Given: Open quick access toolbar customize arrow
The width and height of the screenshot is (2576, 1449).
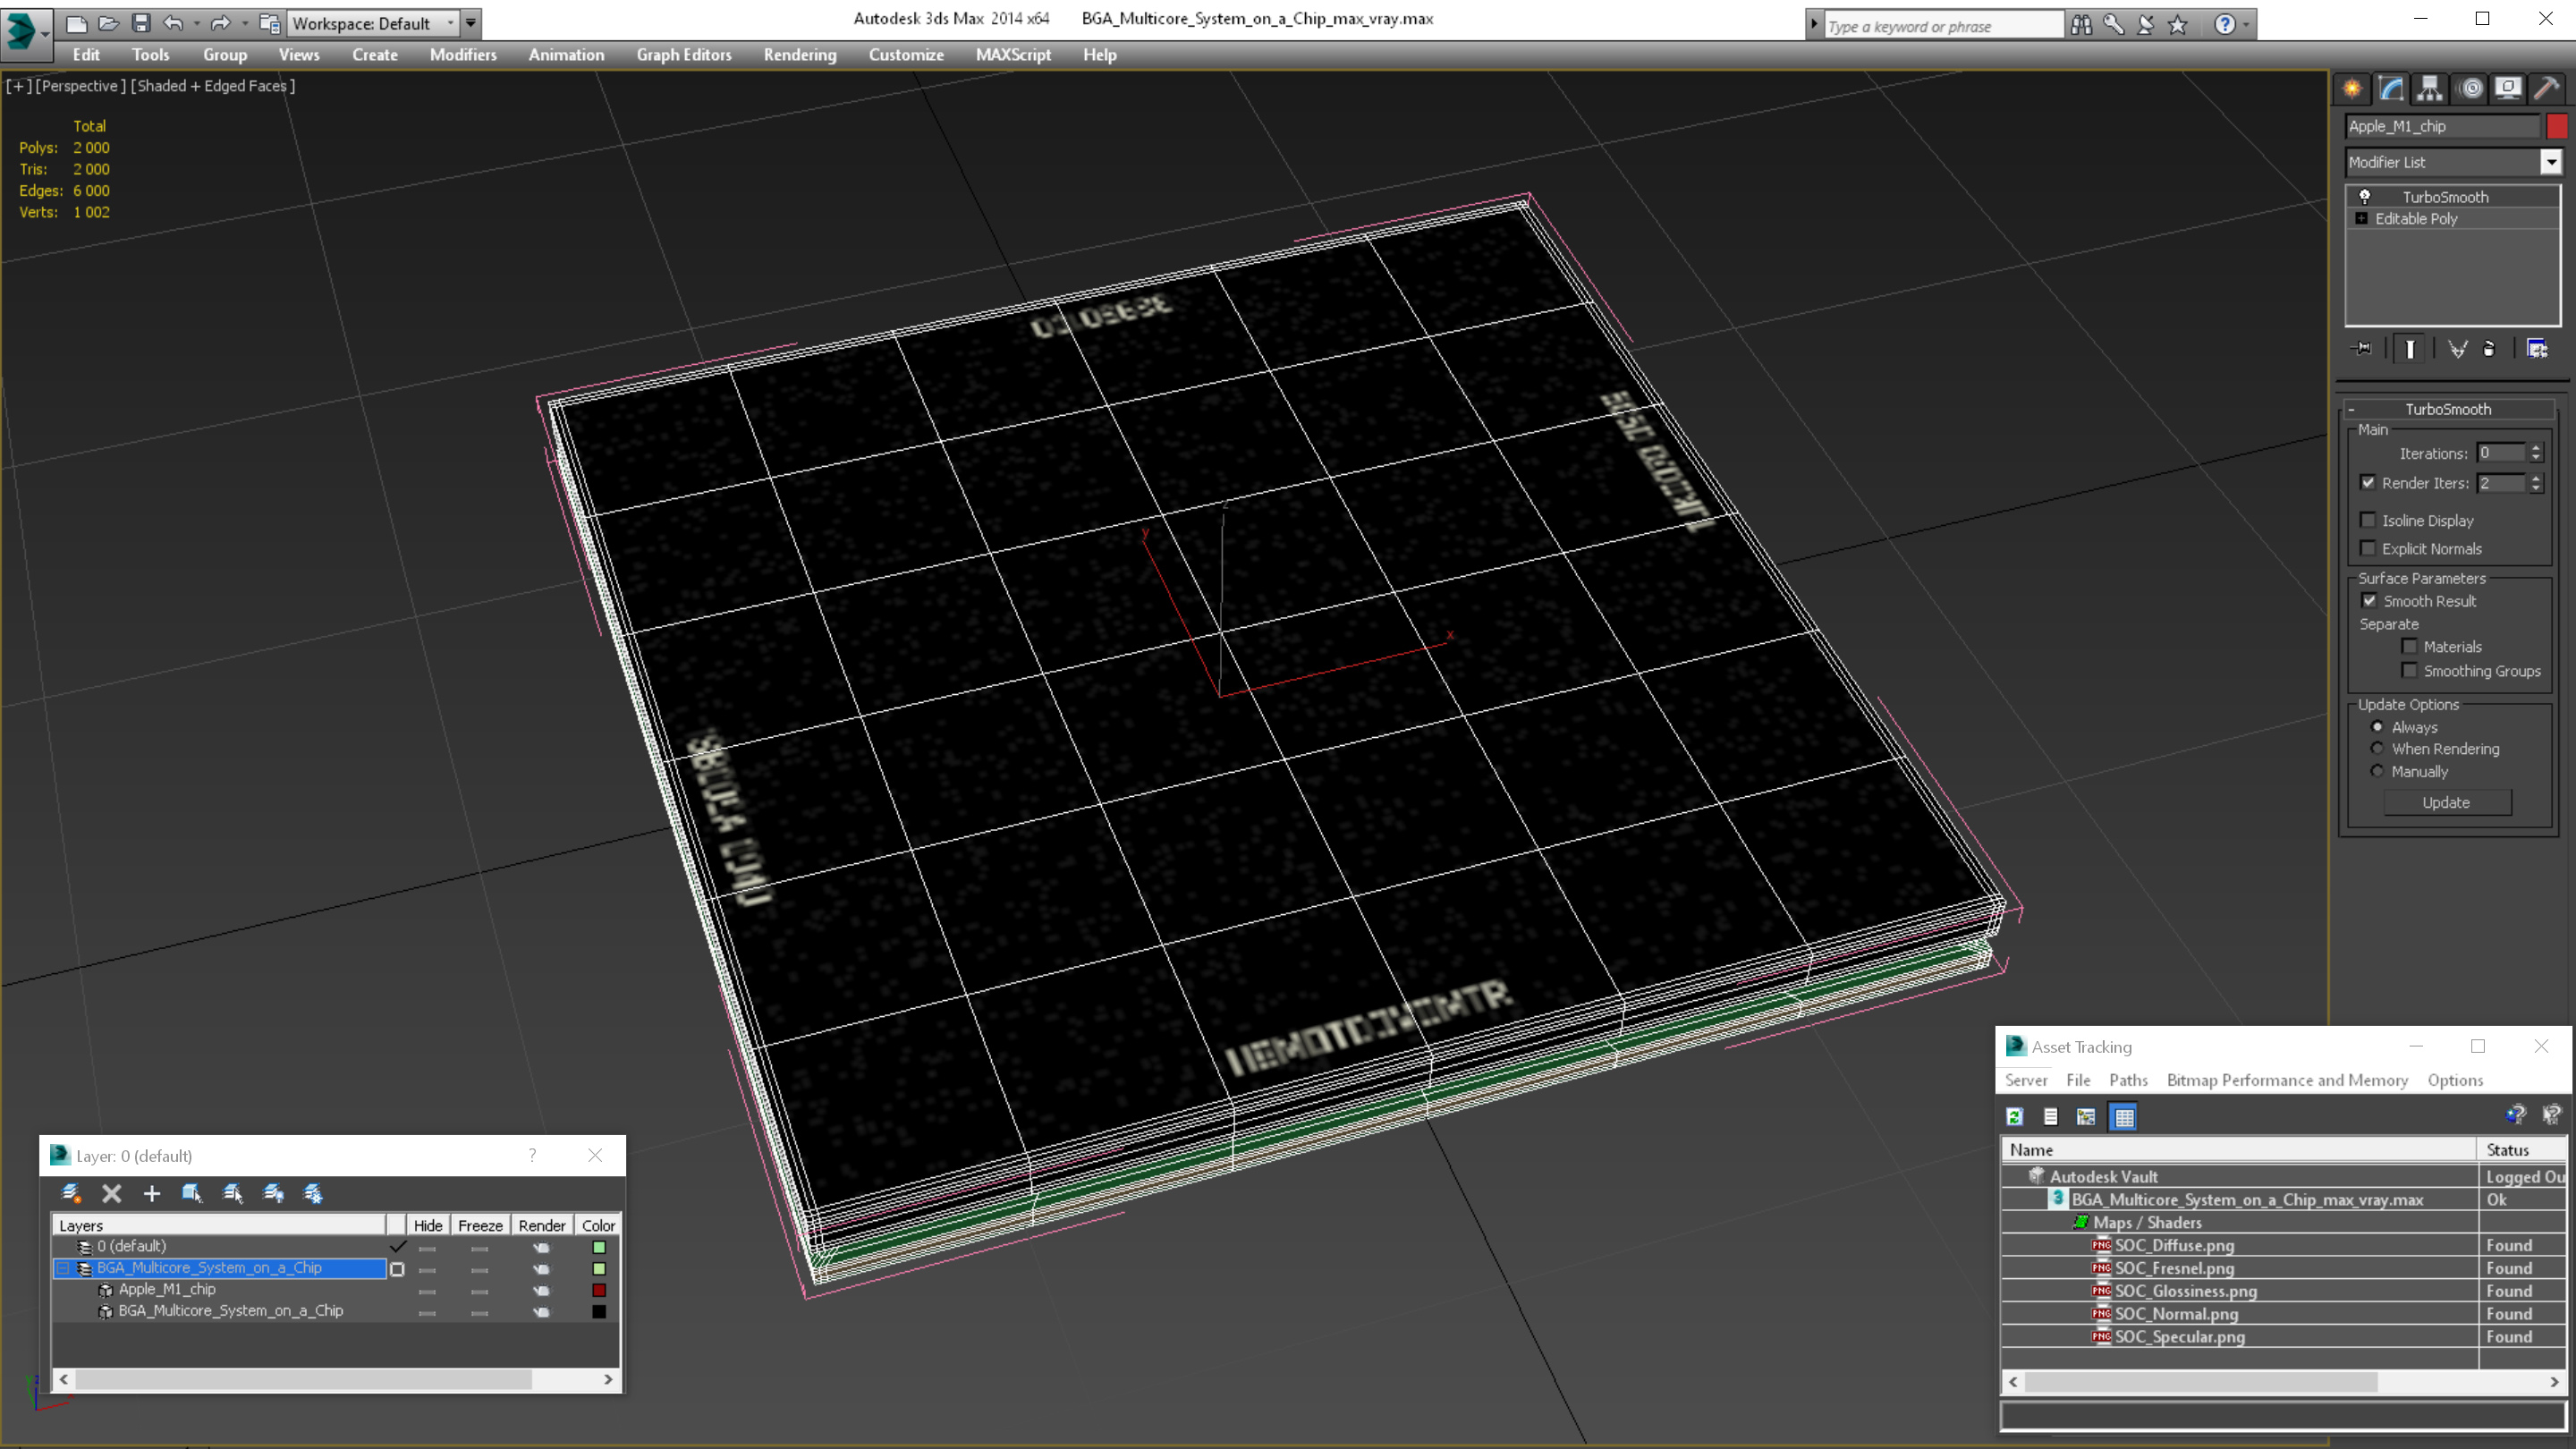Looking at the screenshot, I should pyautogui.click(x=471, y=23).
